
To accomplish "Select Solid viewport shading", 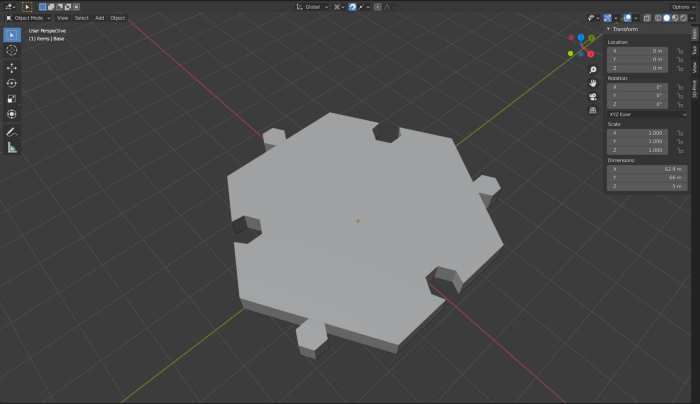I will coord(667,18).
